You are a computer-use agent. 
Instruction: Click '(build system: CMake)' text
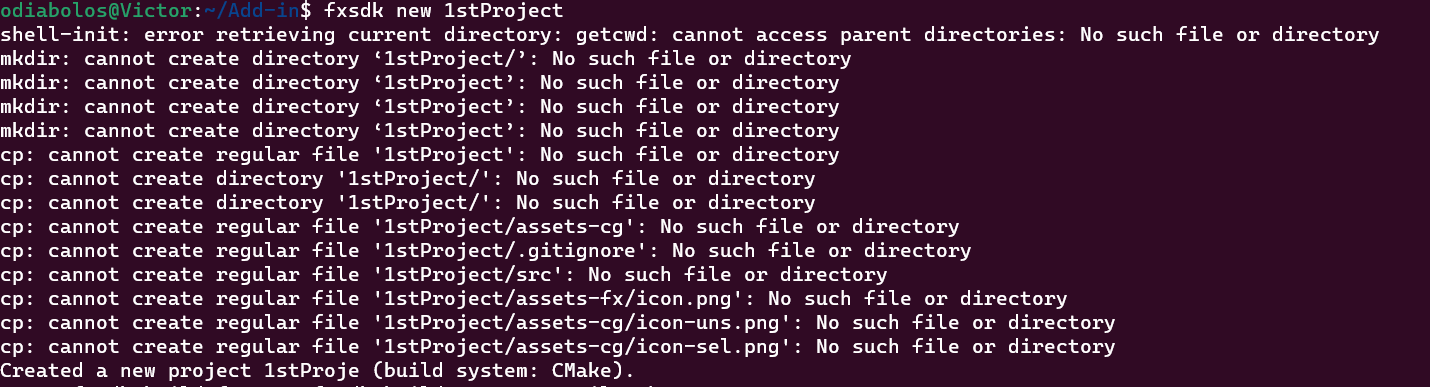coord(504,371)
